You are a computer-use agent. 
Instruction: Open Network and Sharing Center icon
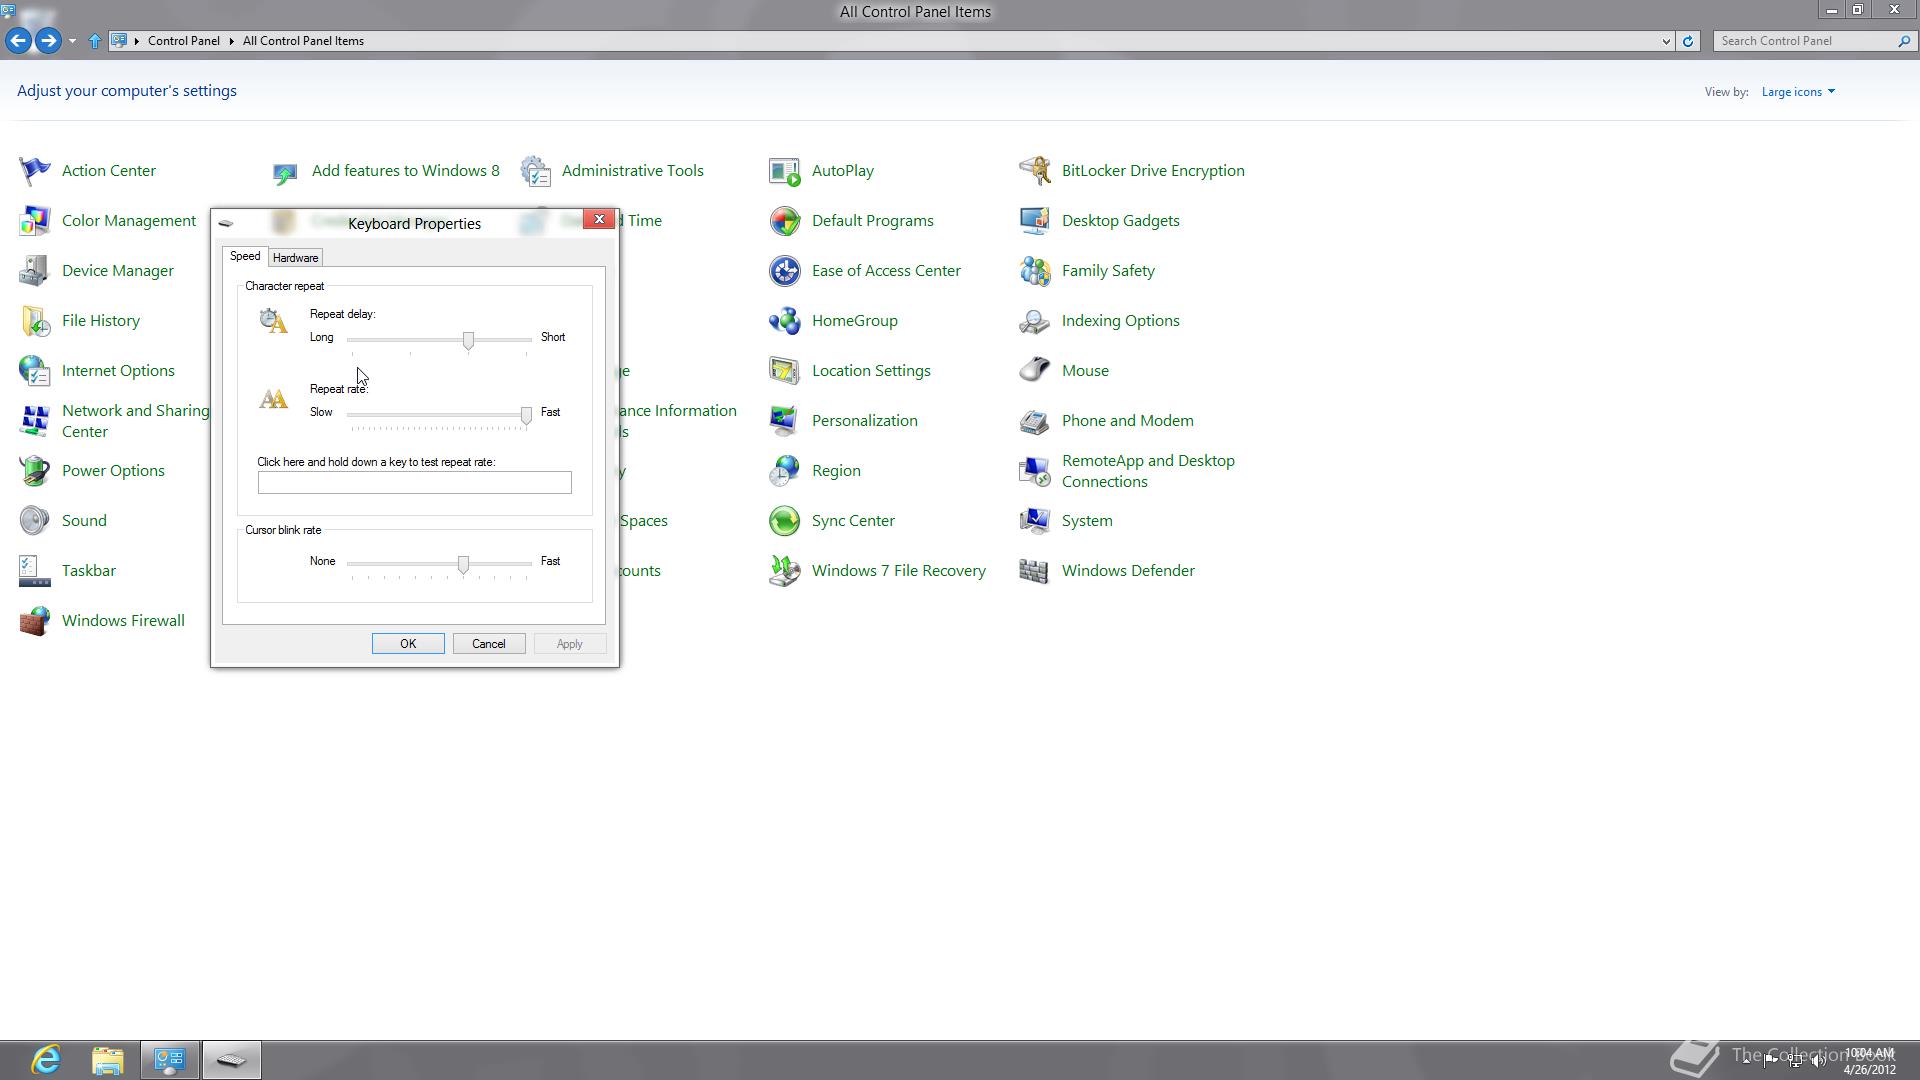(34, 421)
